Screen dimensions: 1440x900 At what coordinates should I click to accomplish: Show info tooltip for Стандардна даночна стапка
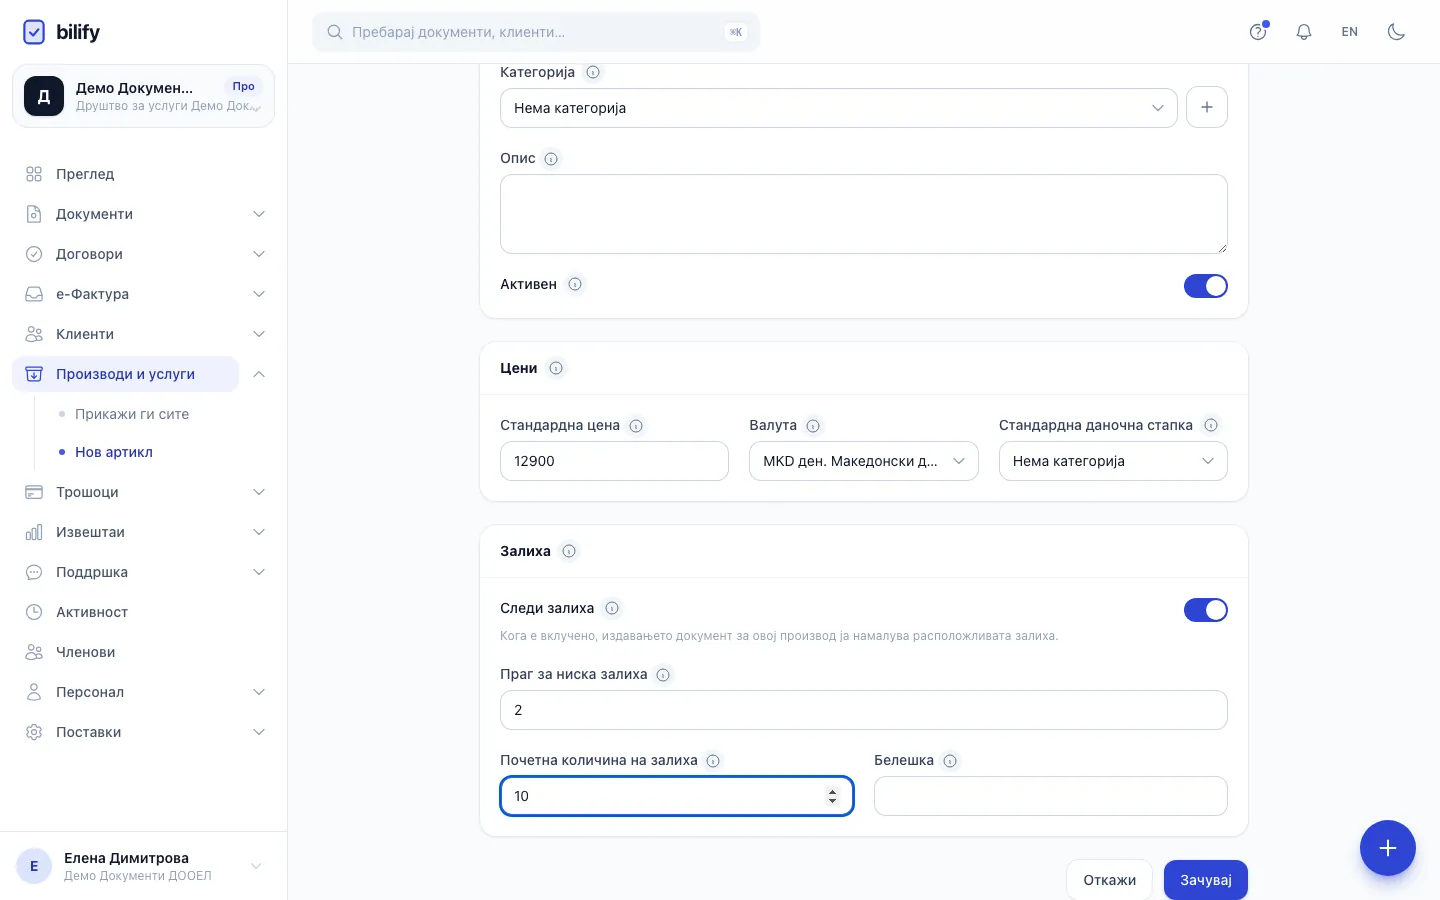(1211, 425)
